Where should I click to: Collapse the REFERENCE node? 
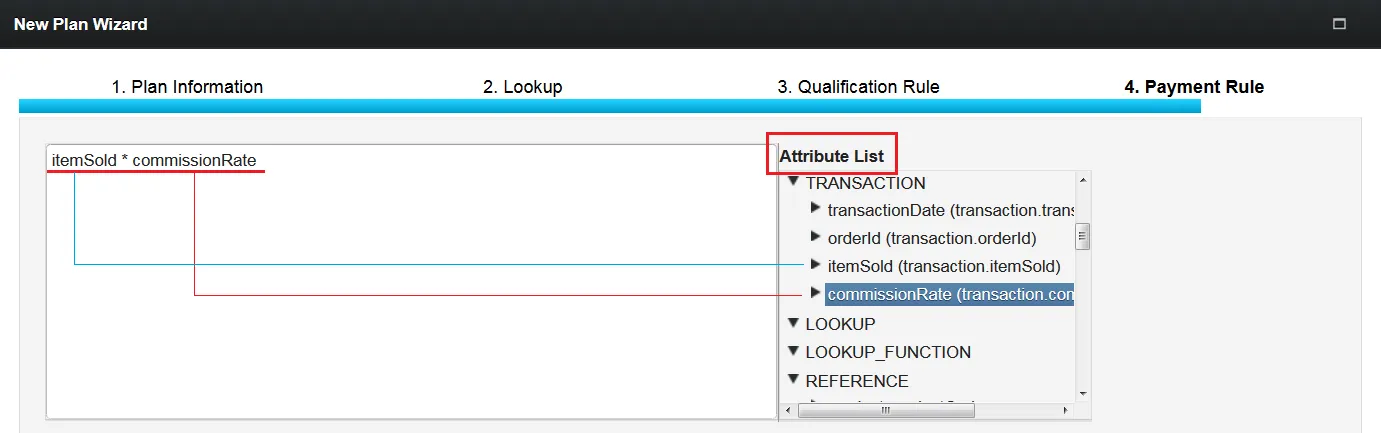[793, 380]
